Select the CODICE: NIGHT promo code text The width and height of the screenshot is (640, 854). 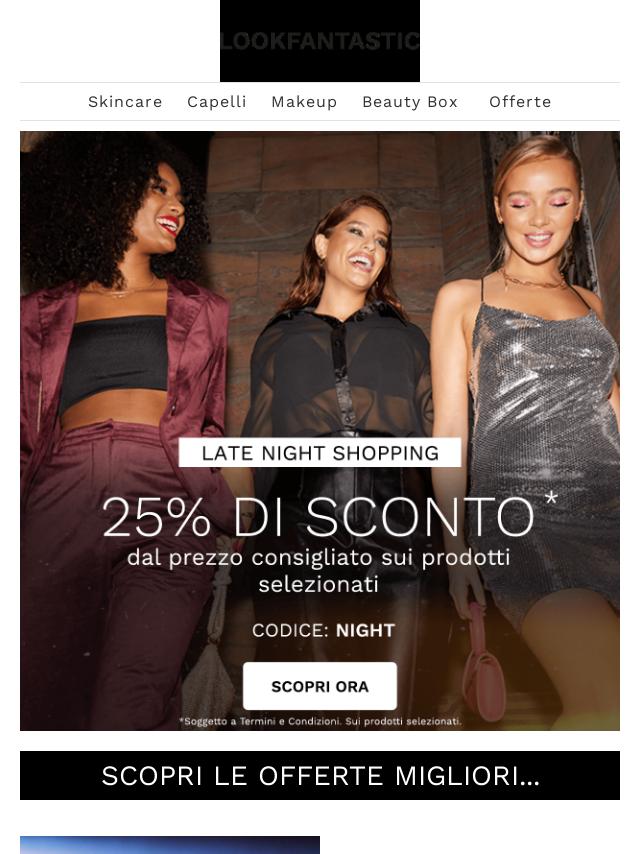click(x=324, y=630)
